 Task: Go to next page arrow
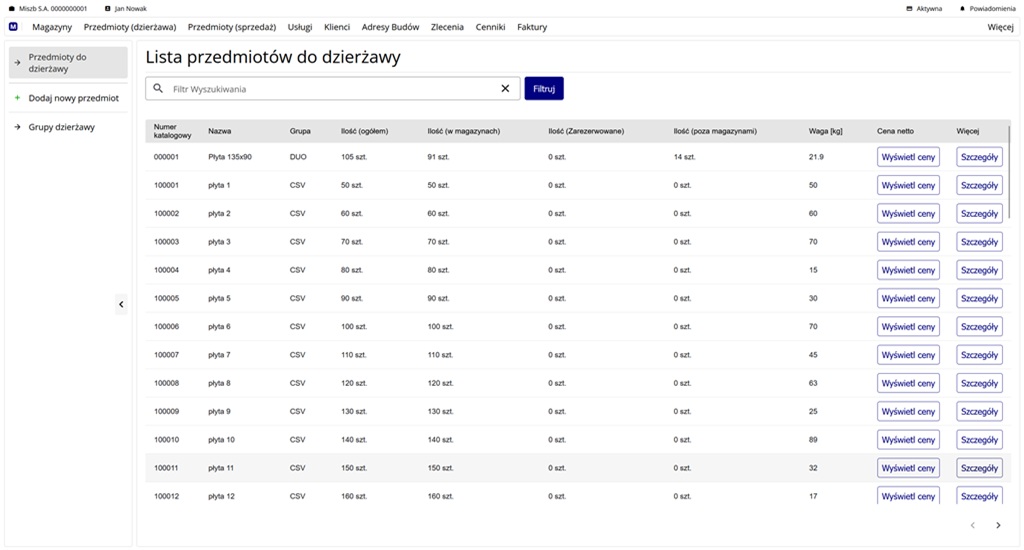tap(998, 525)
